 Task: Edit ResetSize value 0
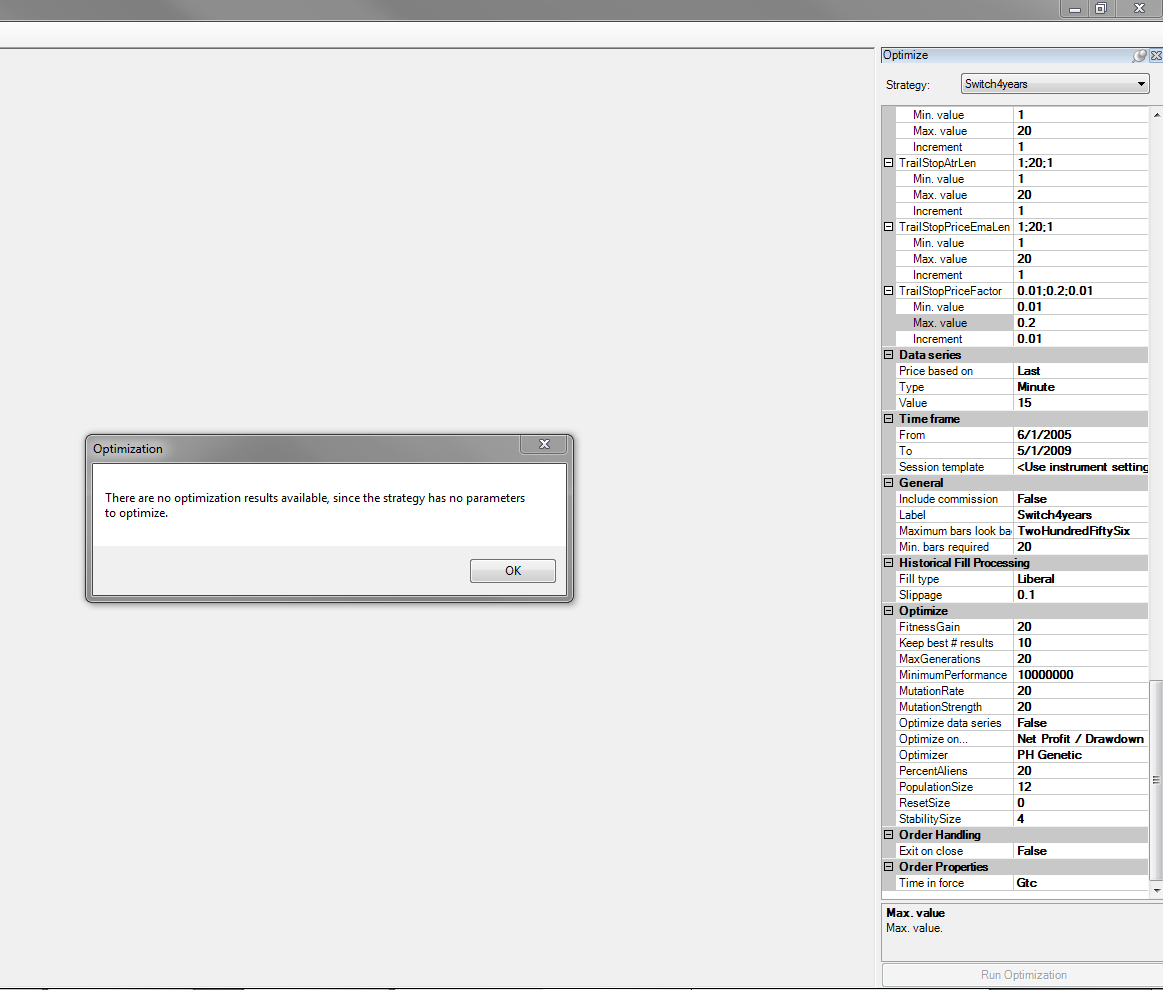[1081, 803]
